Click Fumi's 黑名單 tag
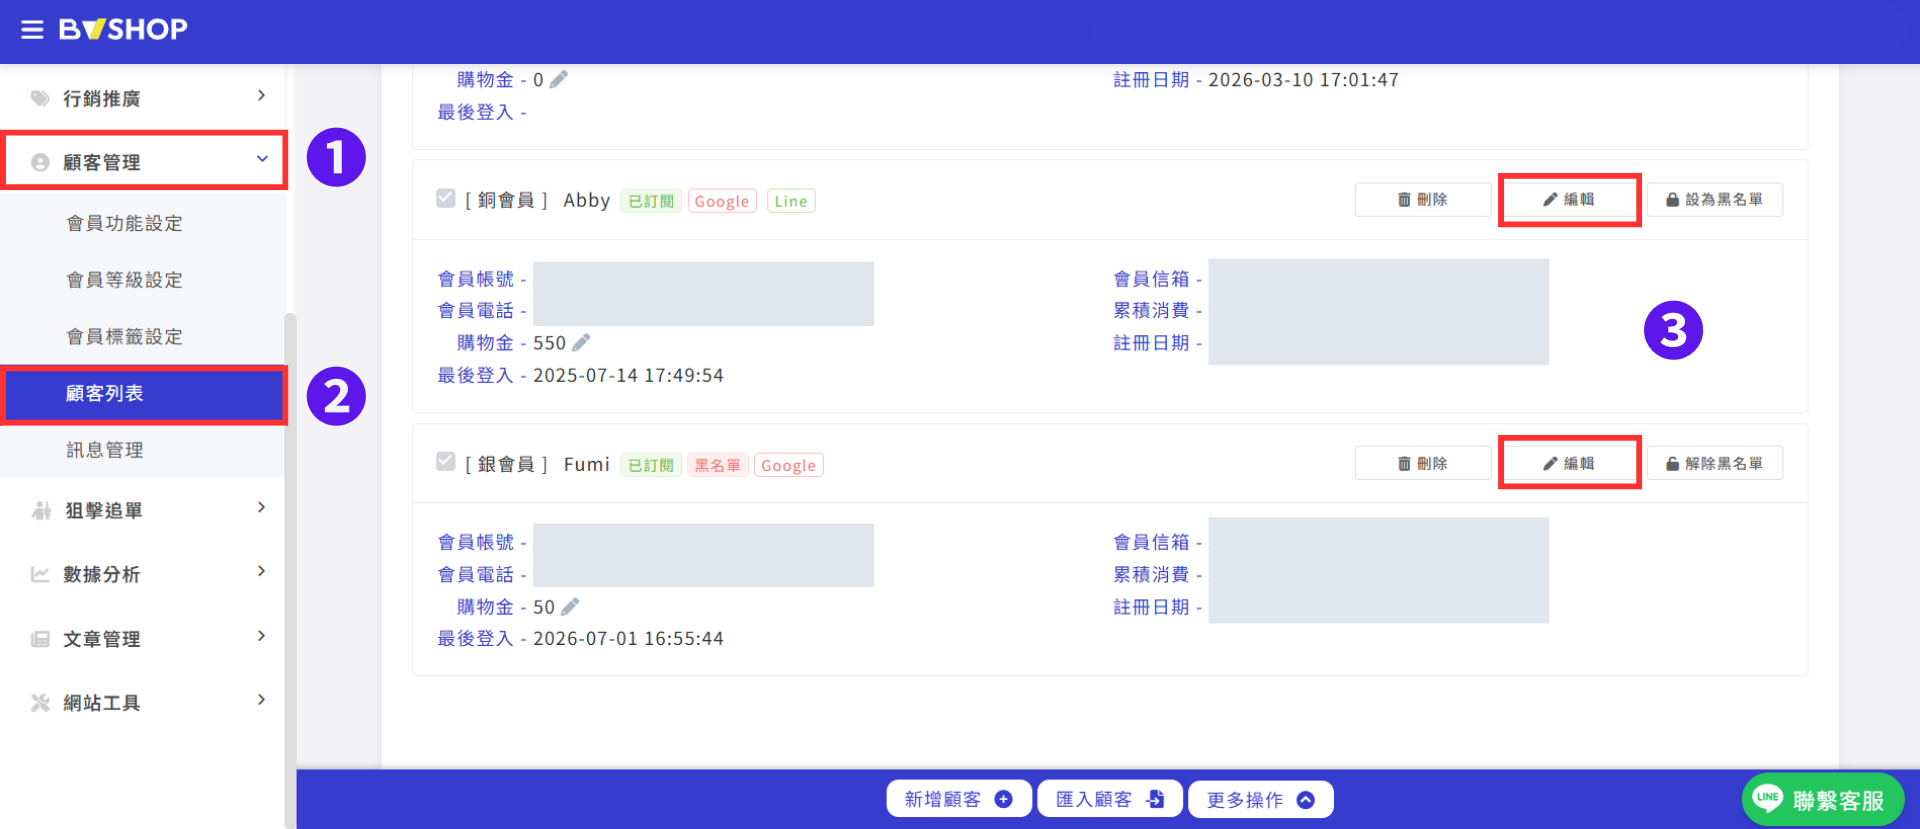The height and width of the screenshot is (829, 1920). tap(717, 465)
